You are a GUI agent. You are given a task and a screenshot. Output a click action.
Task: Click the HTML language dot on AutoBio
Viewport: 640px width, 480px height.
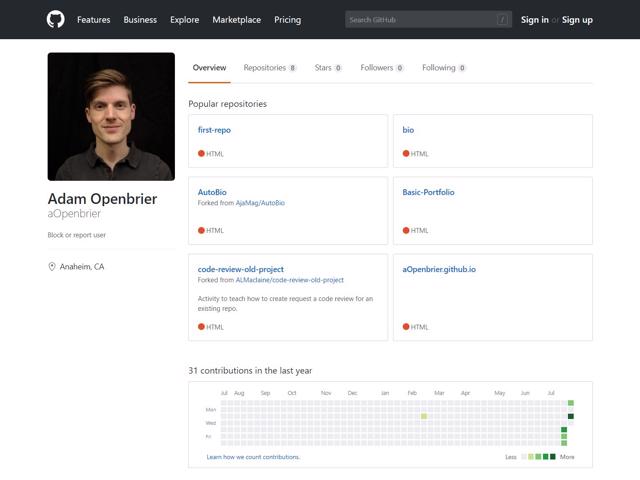click(x=201, y=230)
